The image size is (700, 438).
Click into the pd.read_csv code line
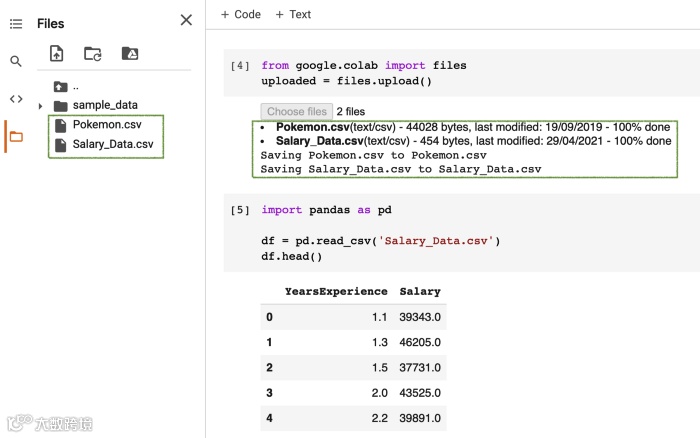[380, 241]
